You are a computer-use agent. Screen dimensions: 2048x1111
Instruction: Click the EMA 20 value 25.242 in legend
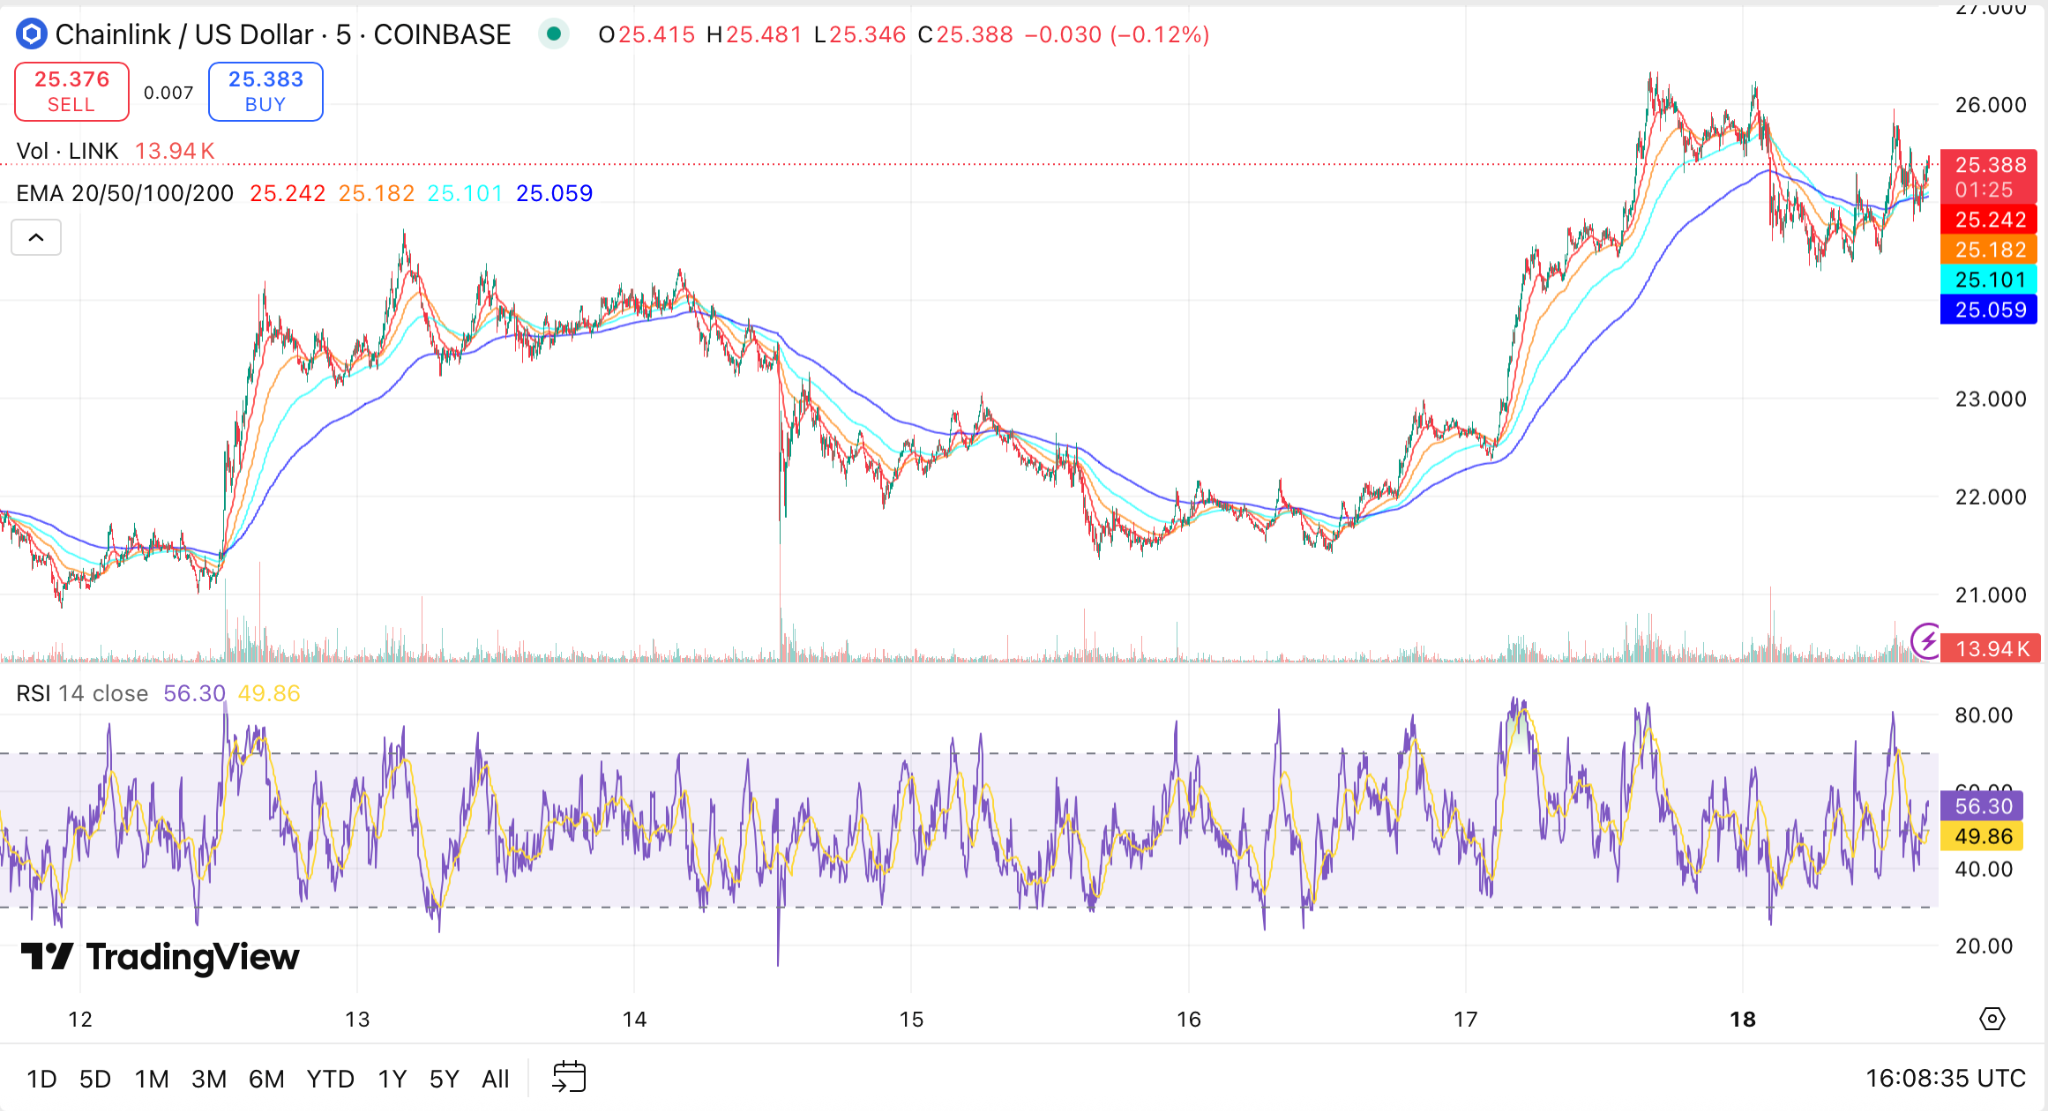(x=287, y=193)
